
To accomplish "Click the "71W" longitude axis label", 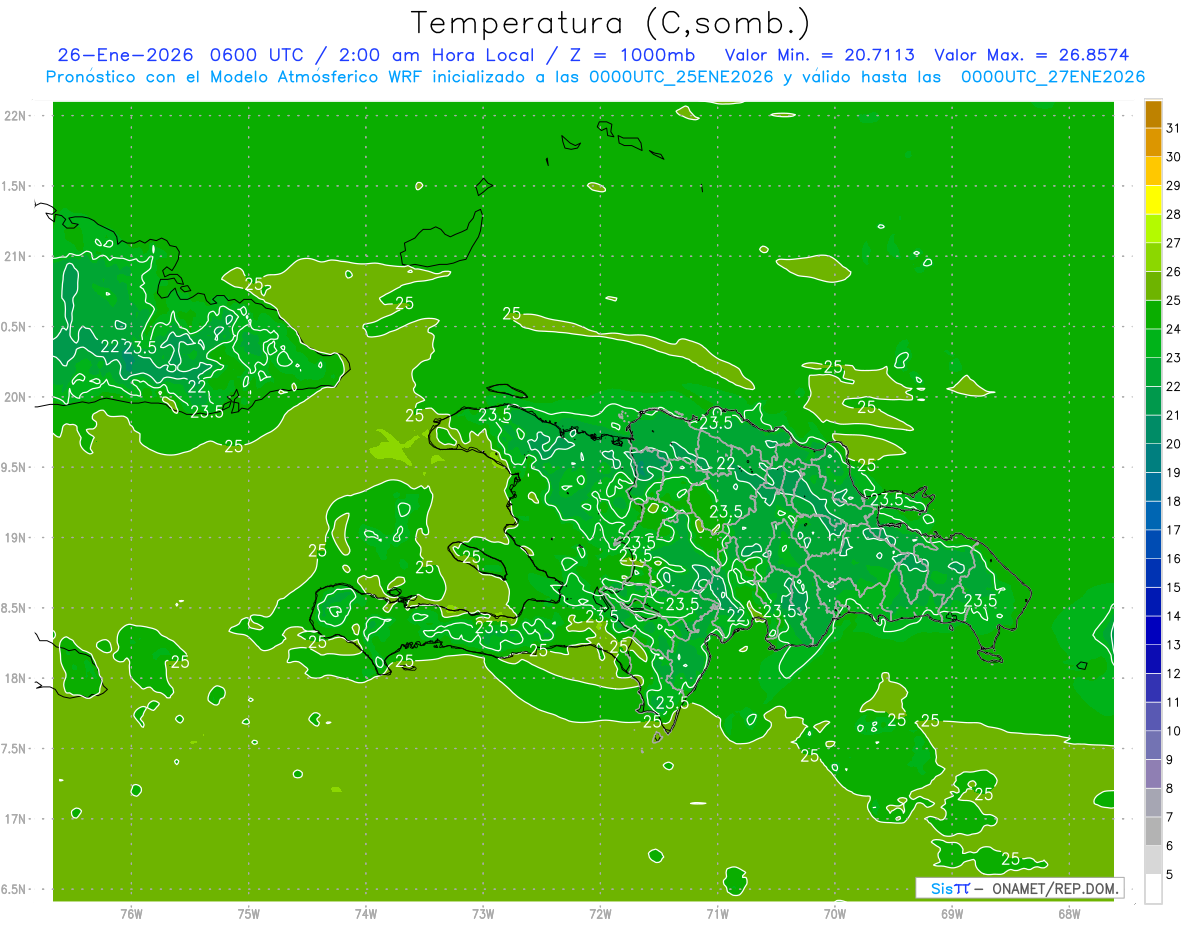I will [717, 914].
